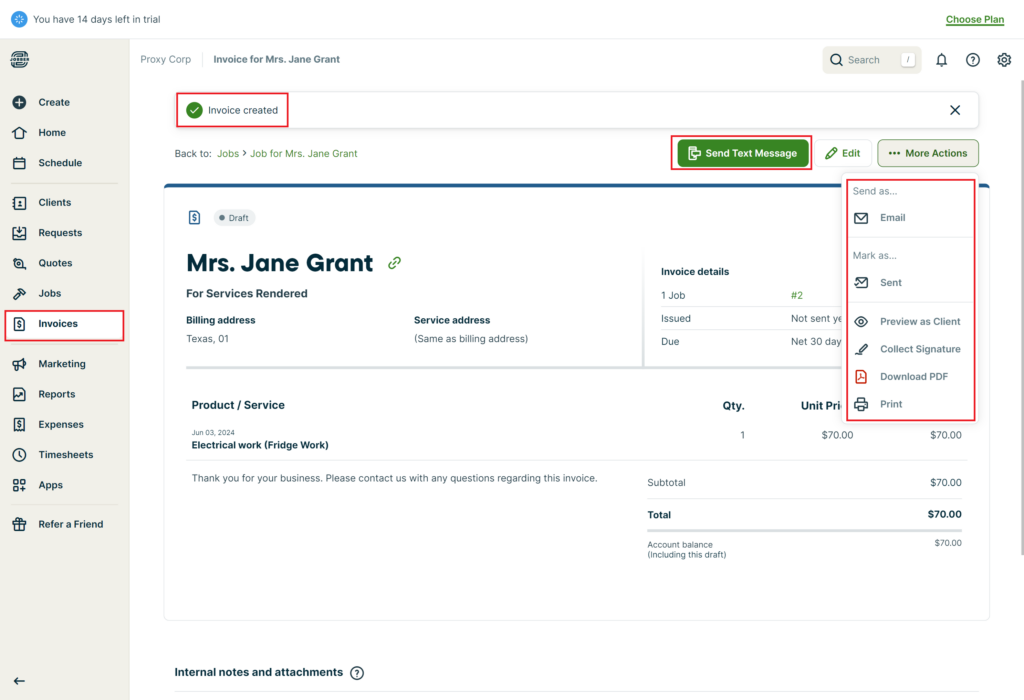Dismiss the Invoice created notification

click(x=955, y=110)
